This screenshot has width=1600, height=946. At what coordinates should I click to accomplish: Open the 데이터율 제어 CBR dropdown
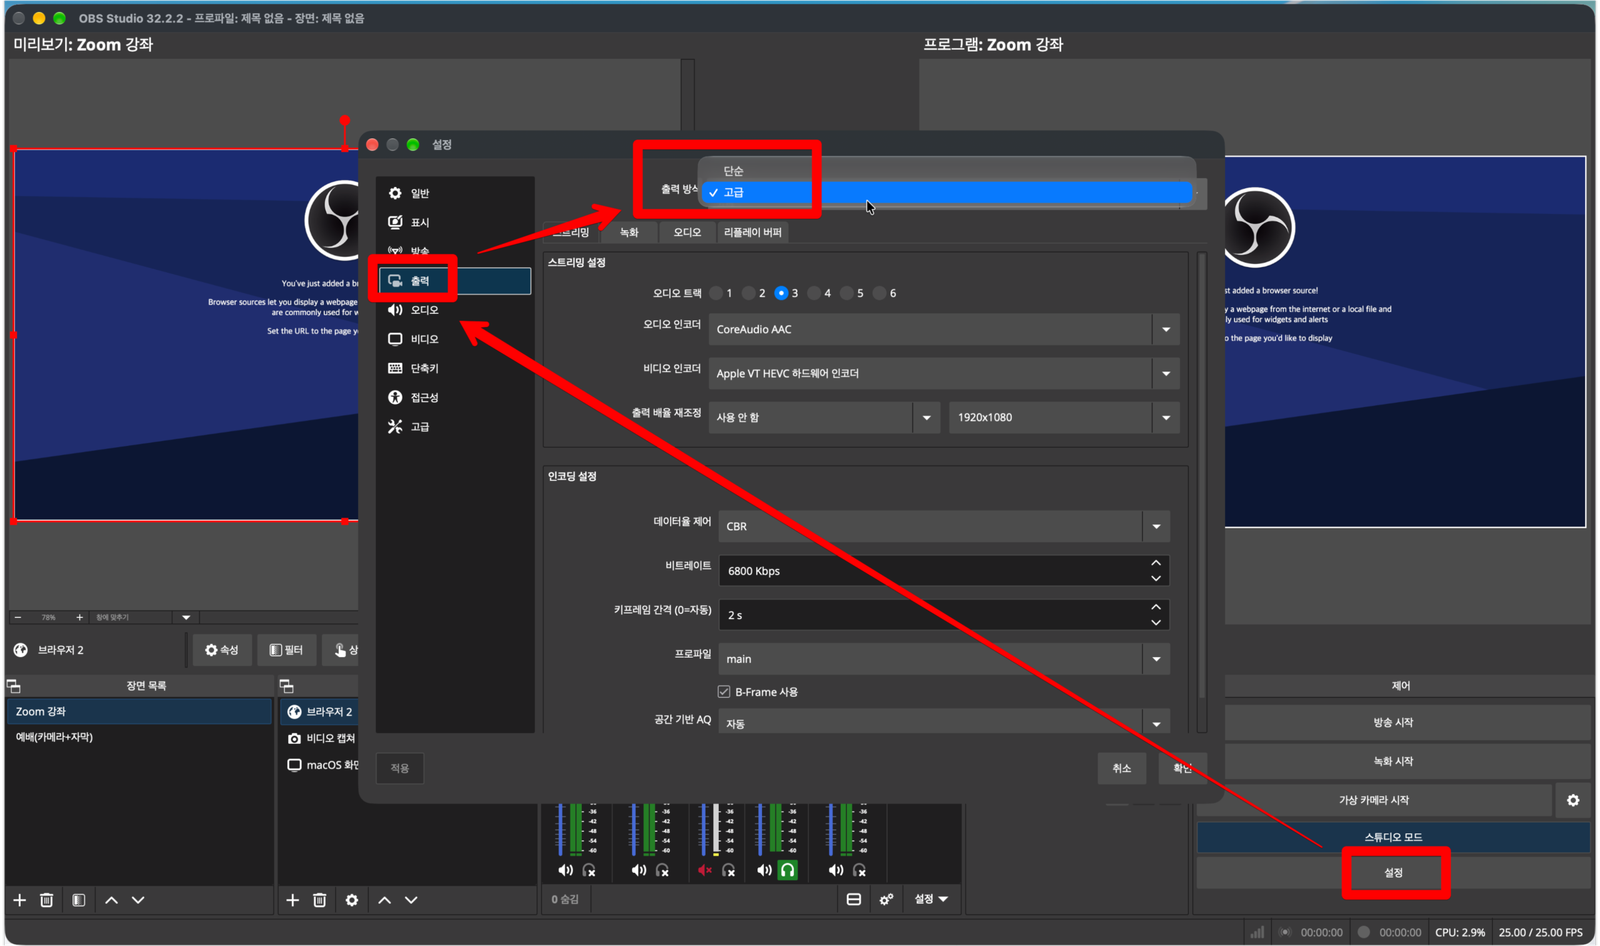pos(944,526)
